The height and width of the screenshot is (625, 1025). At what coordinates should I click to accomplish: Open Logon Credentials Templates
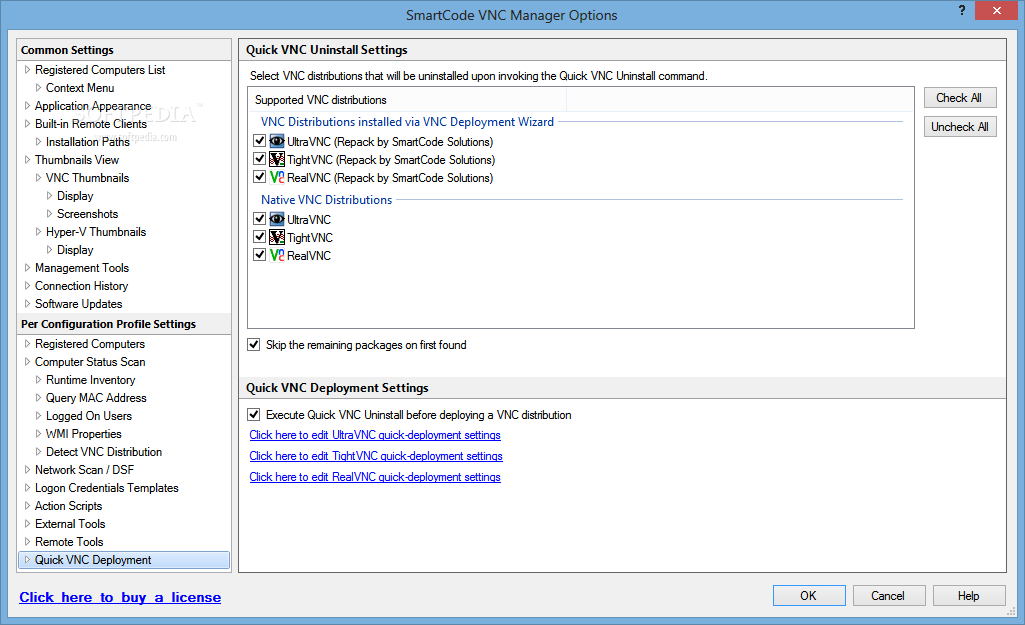pos(107,488)
